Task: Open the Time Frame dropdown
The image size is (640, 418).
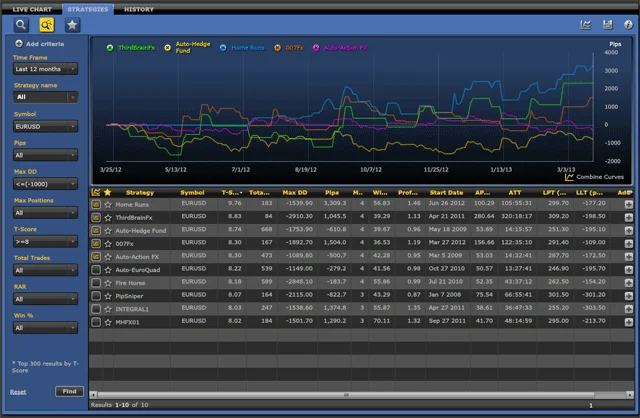Action: pyautogui.click(x=45, y=69)
